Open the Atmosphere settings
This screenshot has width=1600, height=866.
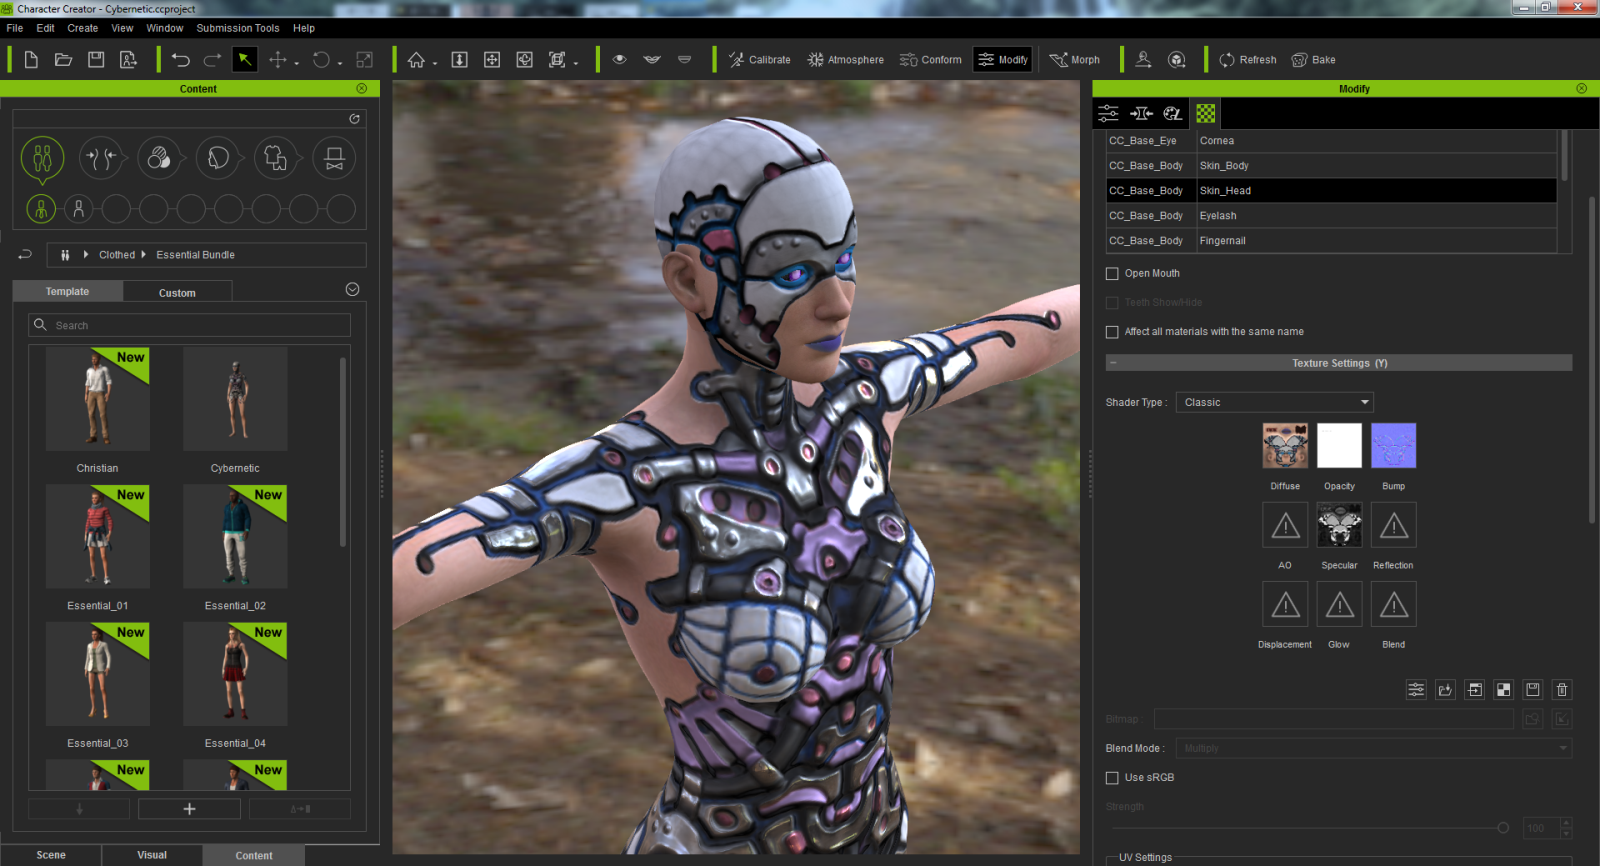coord(846,60)
